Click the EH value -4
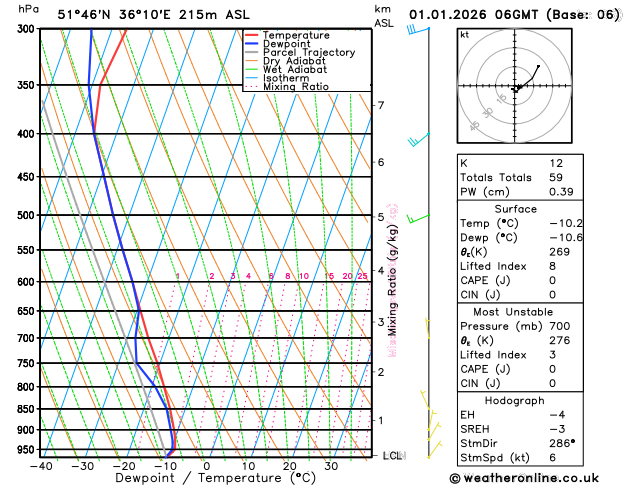 pos(557,415)
